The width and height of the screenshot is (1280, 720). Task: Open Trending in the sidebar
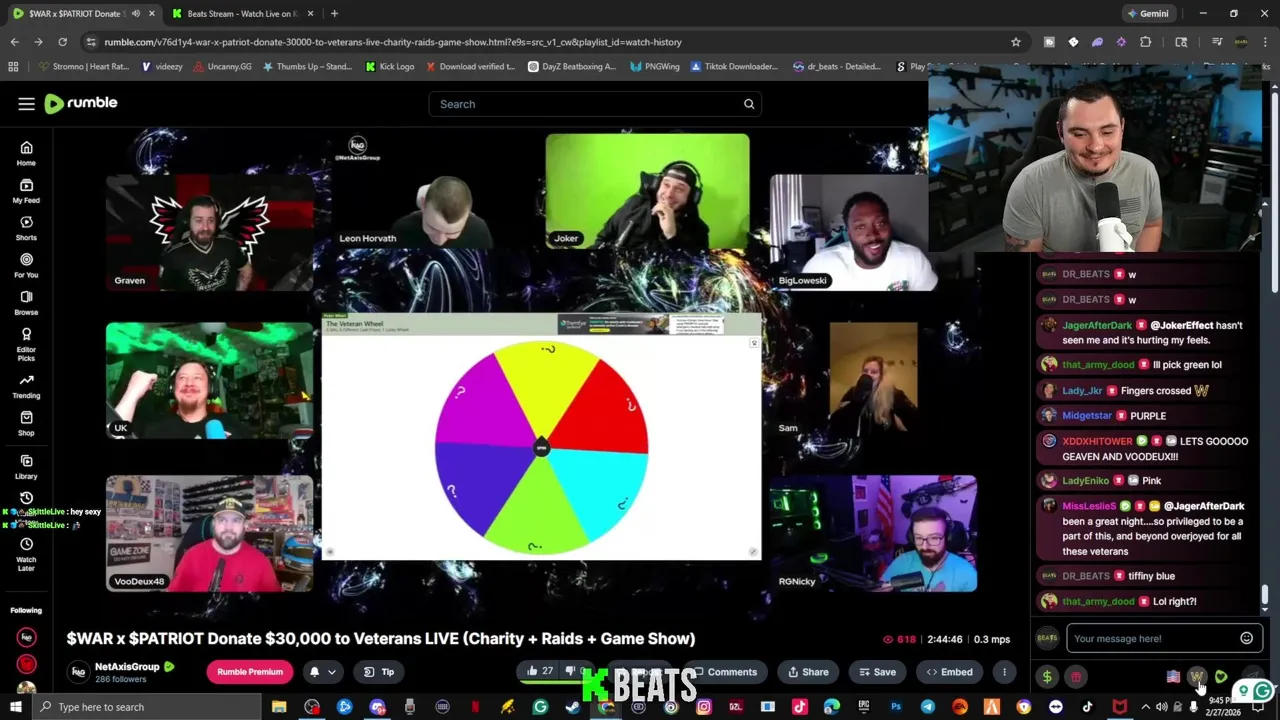pos(26,386)
